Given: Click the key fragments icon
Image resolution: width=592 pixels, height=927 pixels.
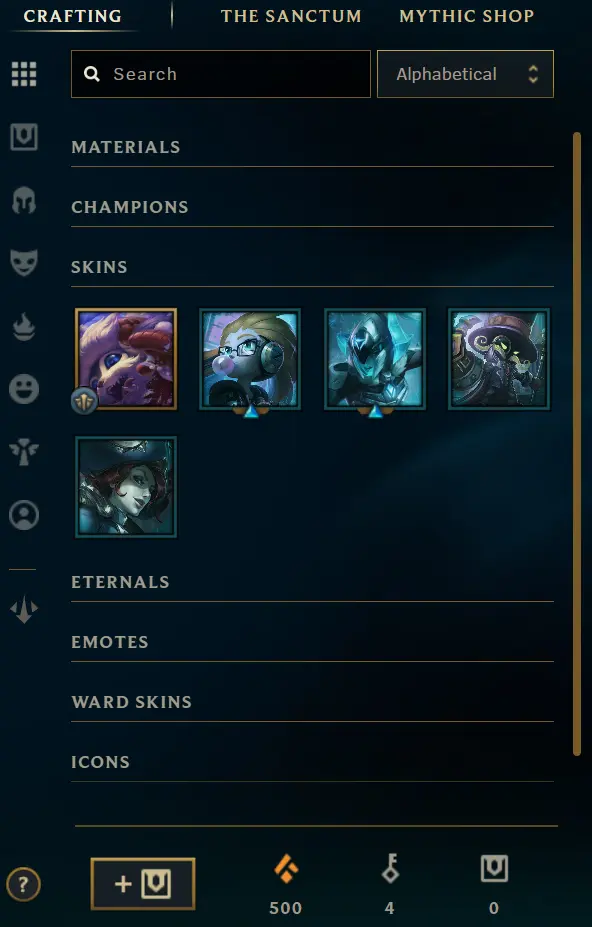Looking at the screenshot, I should 390,869.
